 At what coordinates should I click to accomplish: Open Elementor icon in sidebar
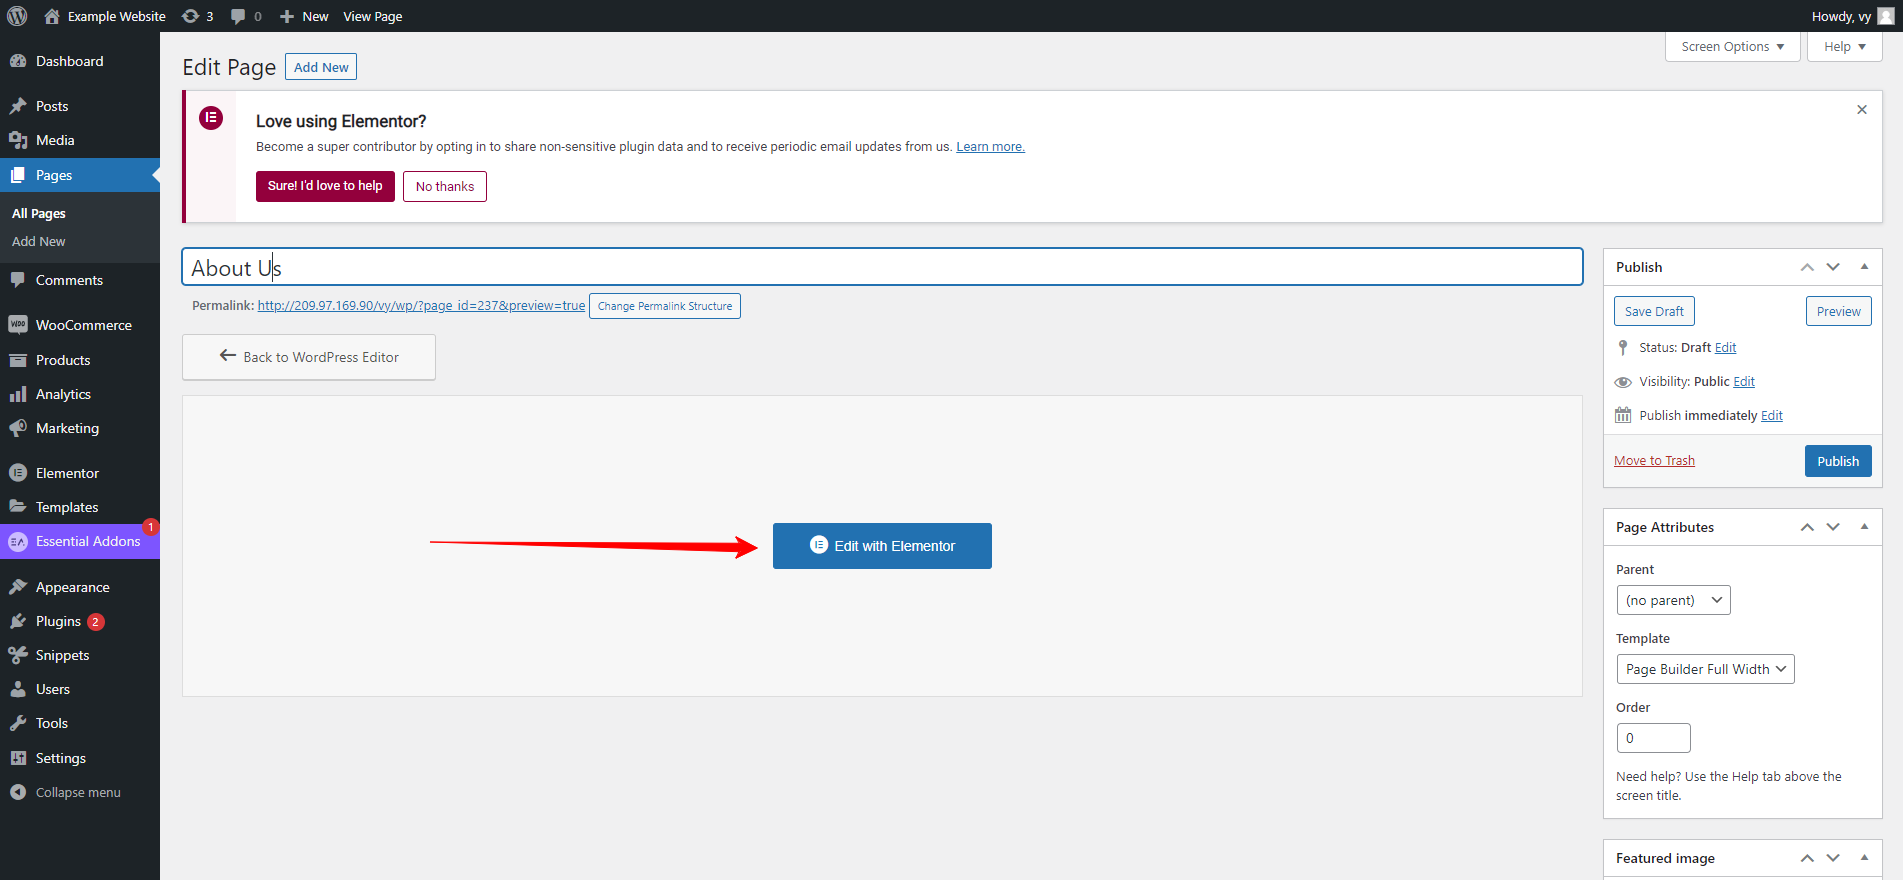click(18, 473)
